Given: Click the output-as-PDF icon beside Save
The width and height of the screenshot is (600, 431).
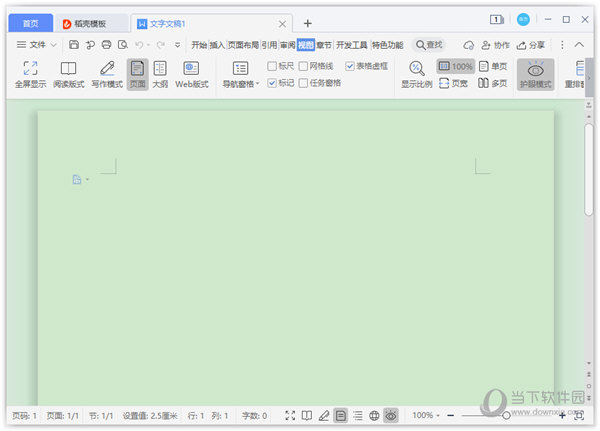Looking at the screenshot, I should click(90, 45).
